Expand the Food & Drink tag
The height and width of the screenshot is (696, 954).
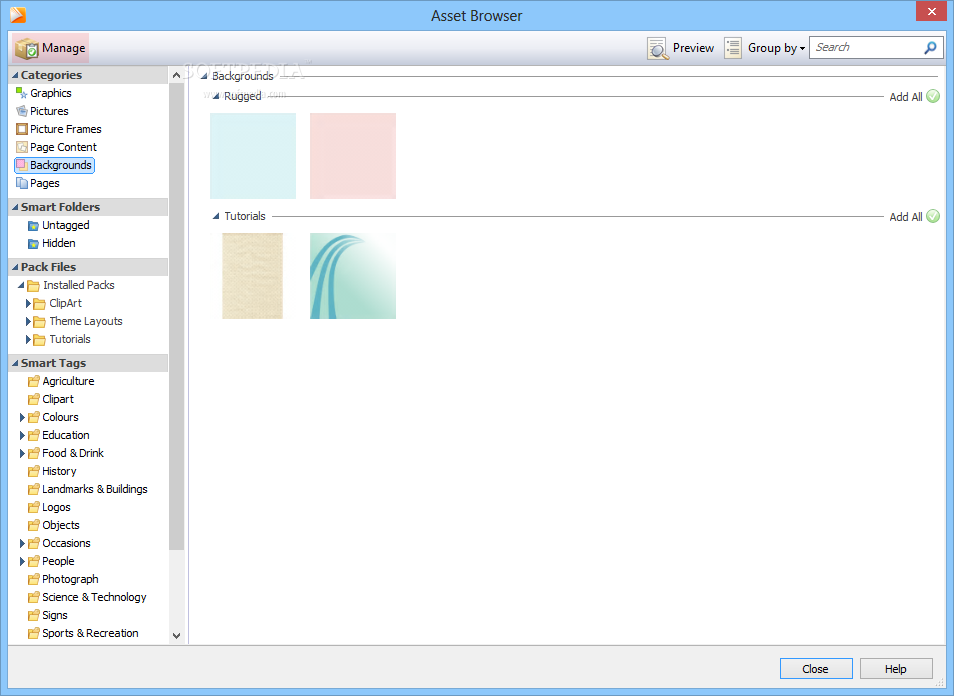pos(23,453)
